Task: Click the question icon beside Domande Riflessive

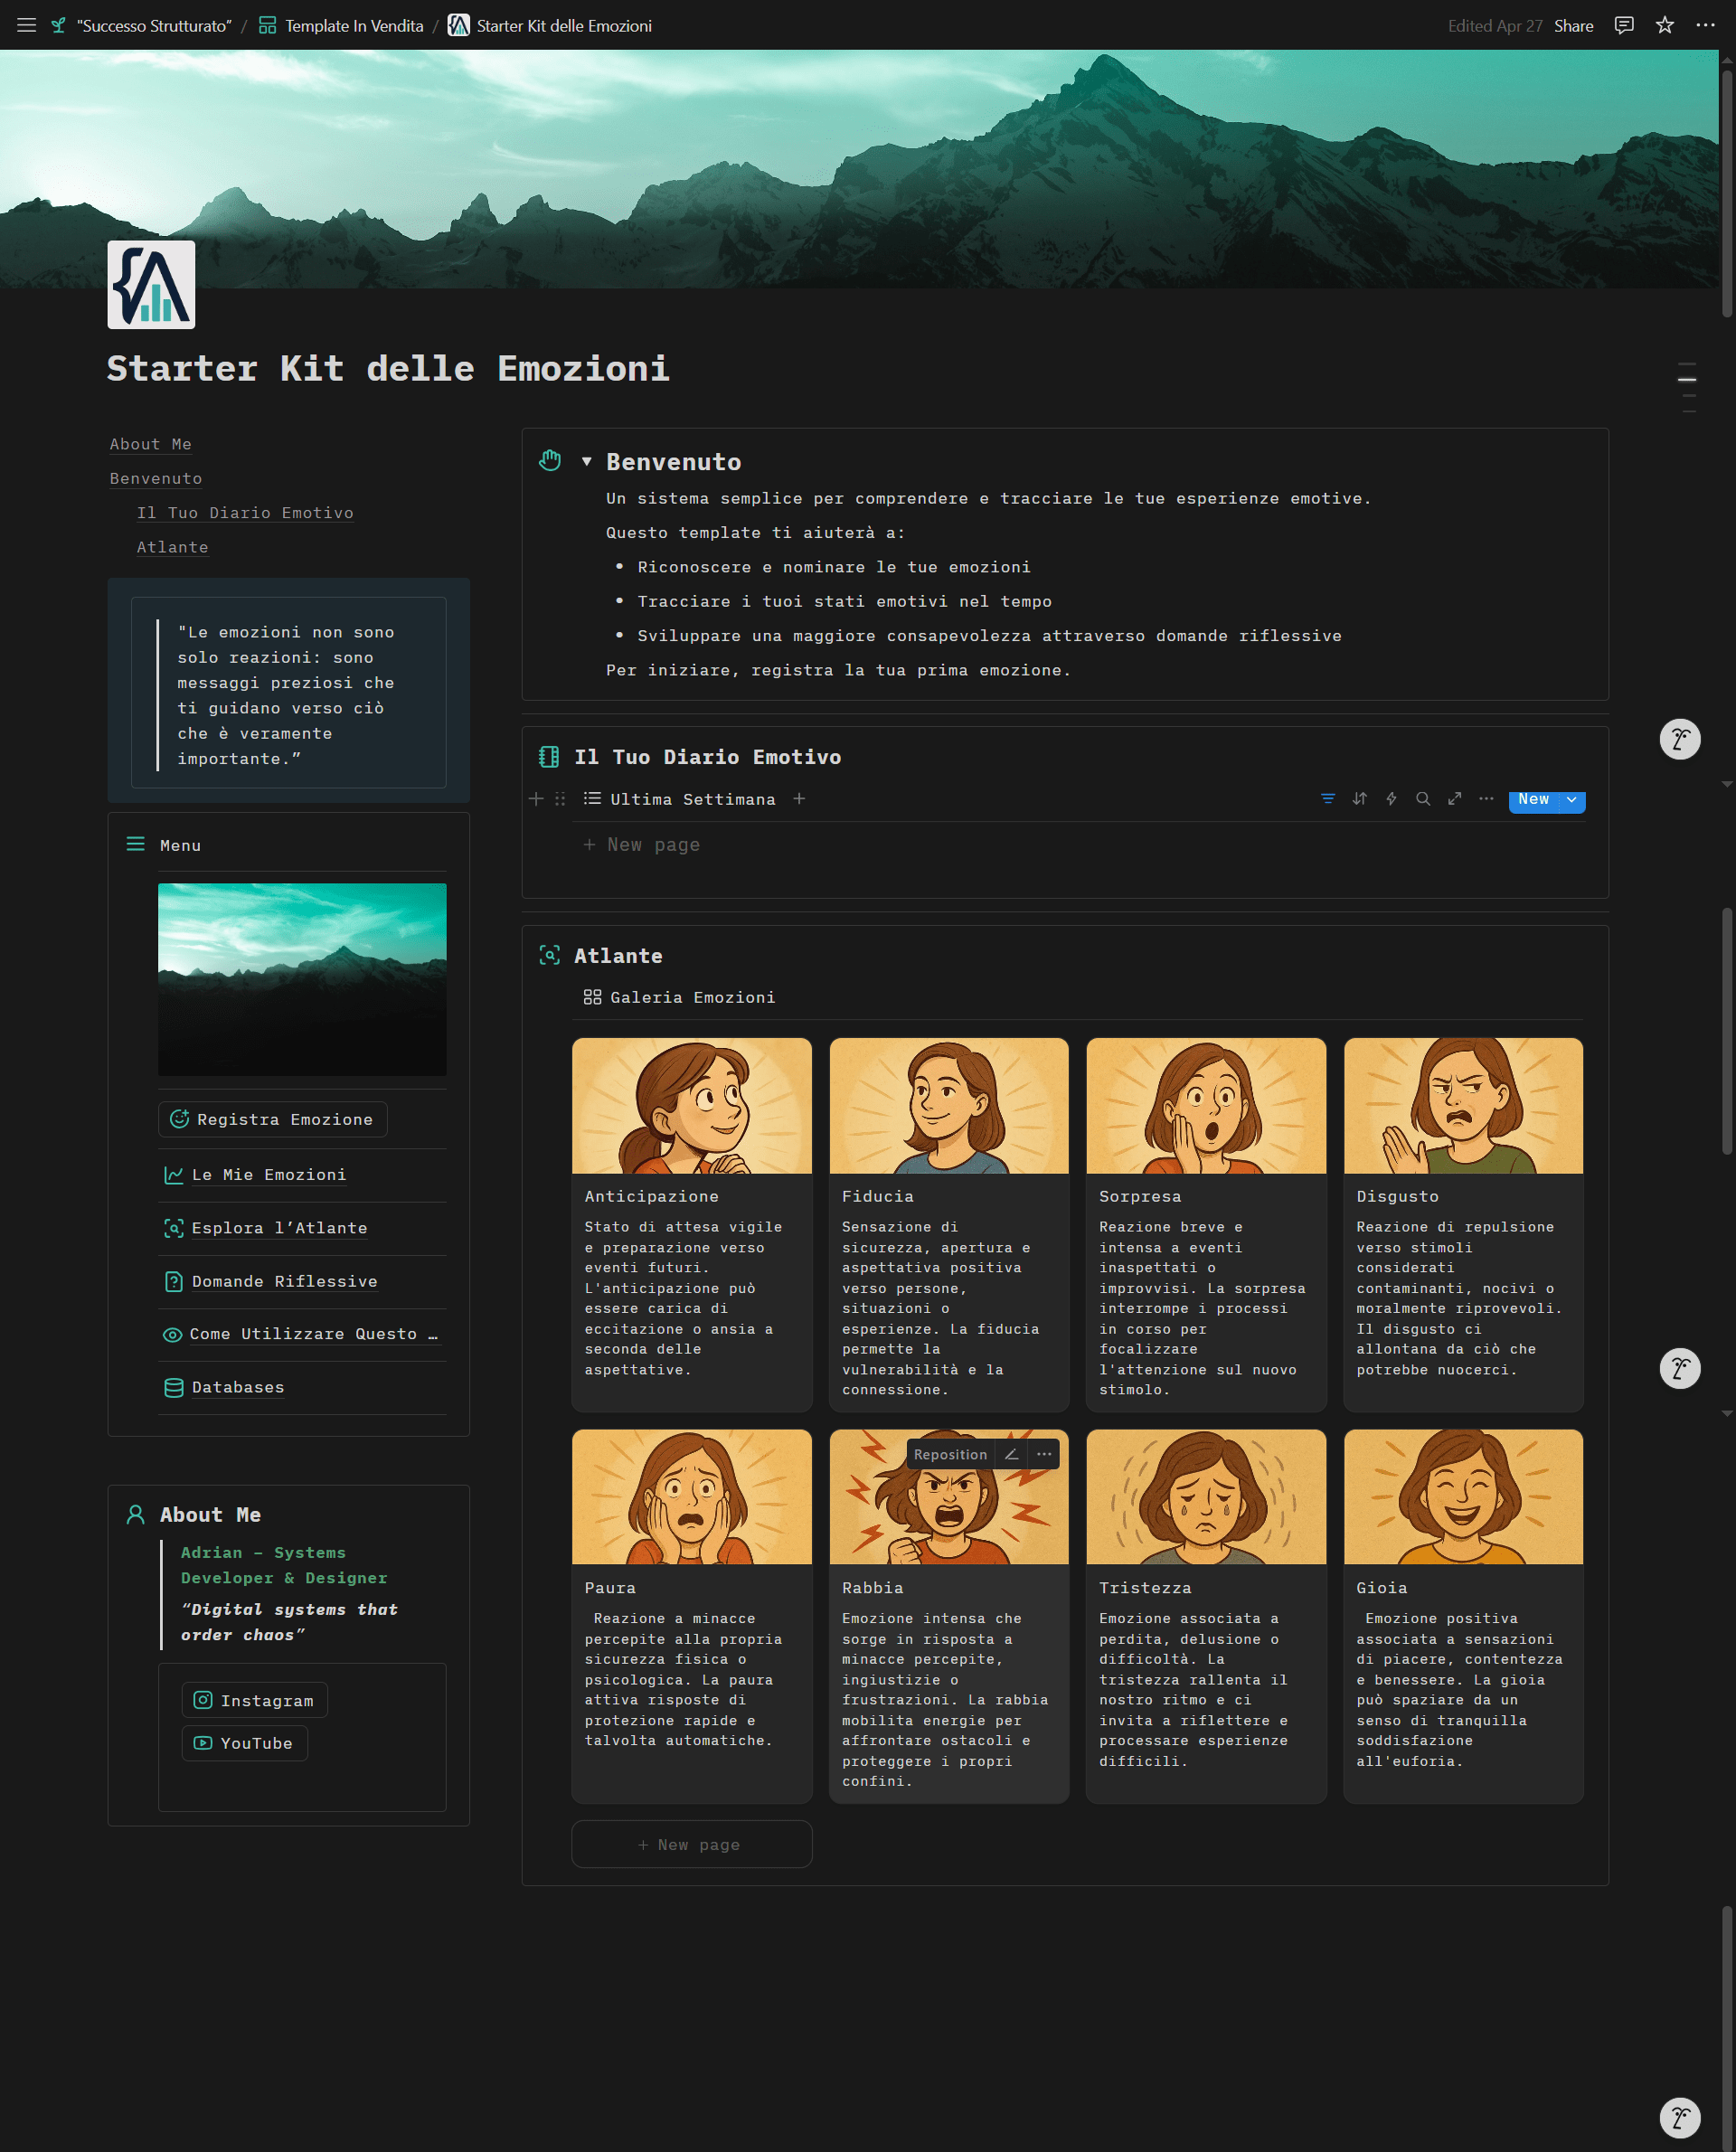Action: point(173,1282)
